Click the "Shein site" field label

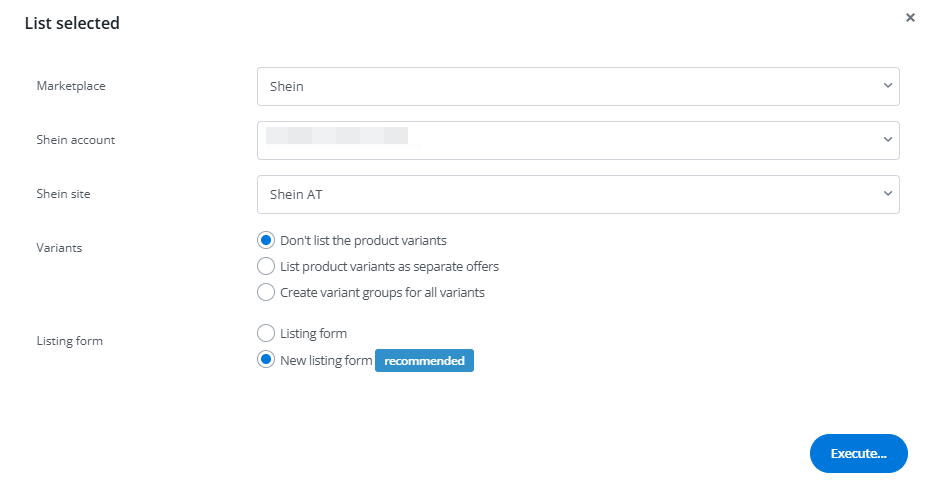point(63,194)
